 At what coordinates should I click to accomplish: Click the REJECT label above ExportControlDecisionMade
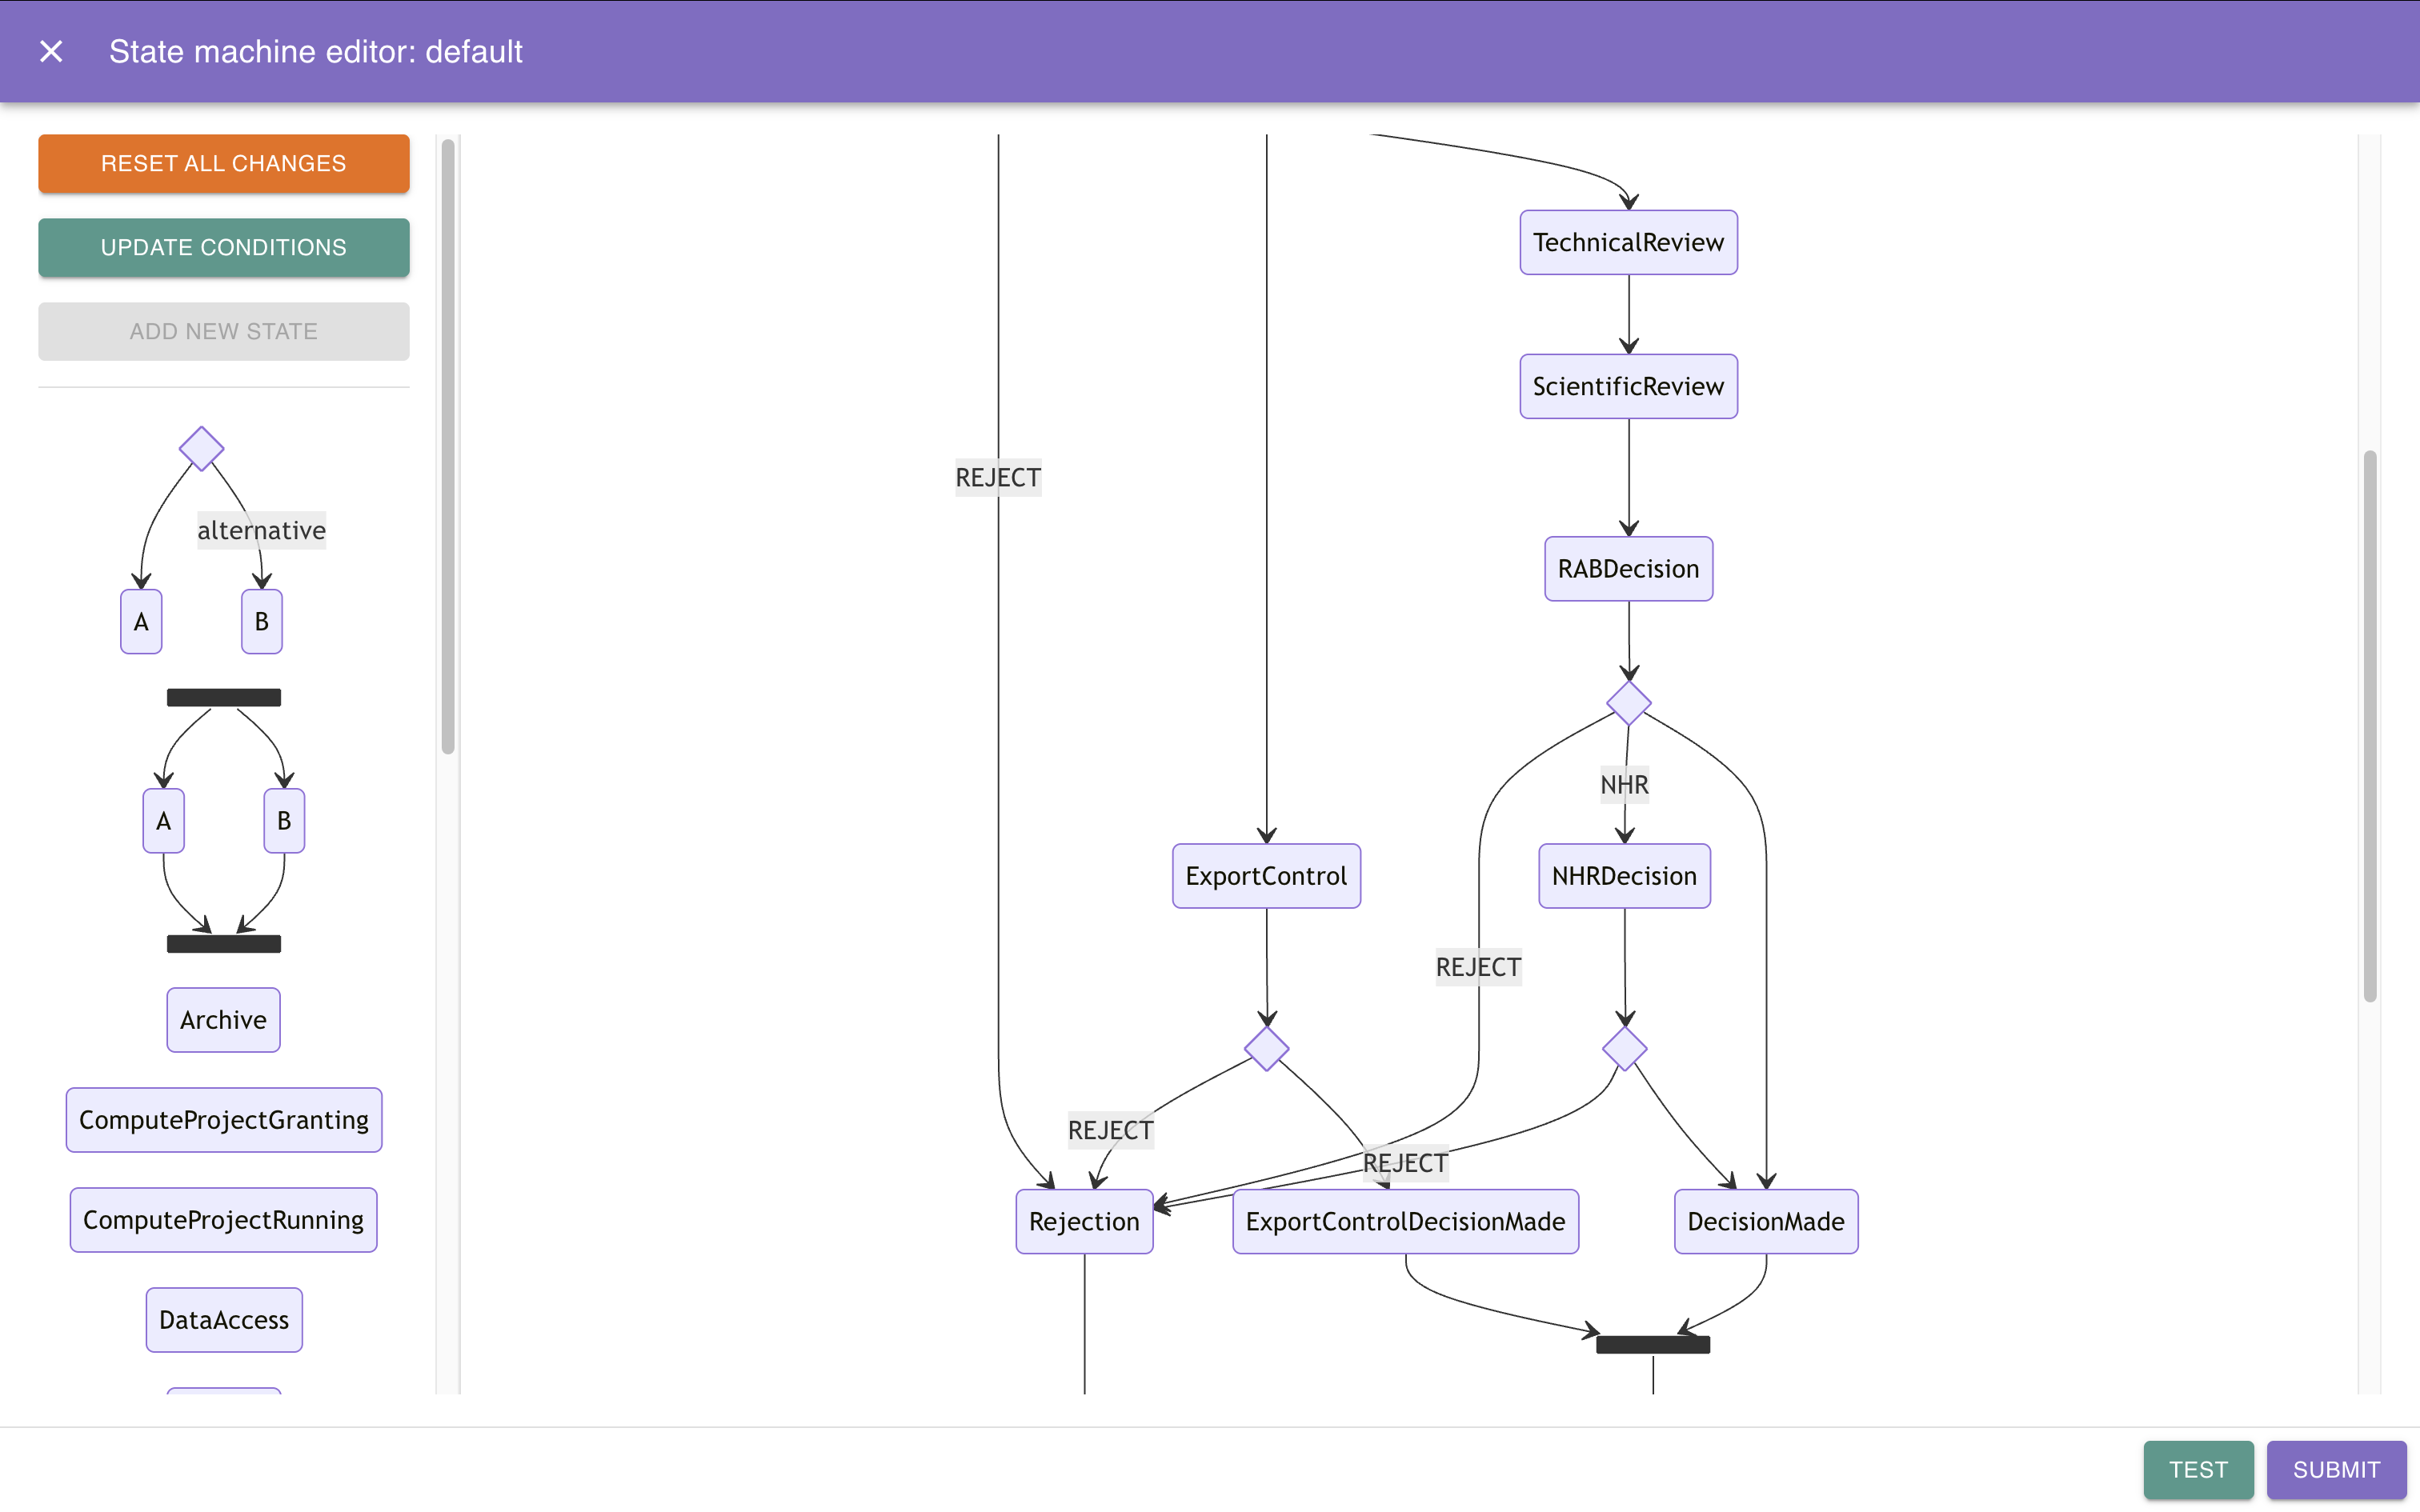click(1405, 1163)
